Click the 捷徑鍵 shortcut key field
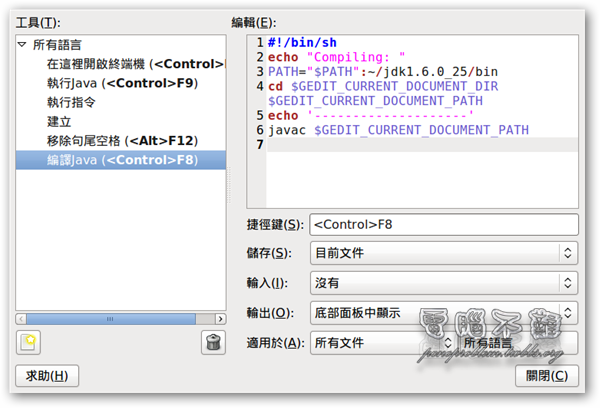 [x=443, y=225]
